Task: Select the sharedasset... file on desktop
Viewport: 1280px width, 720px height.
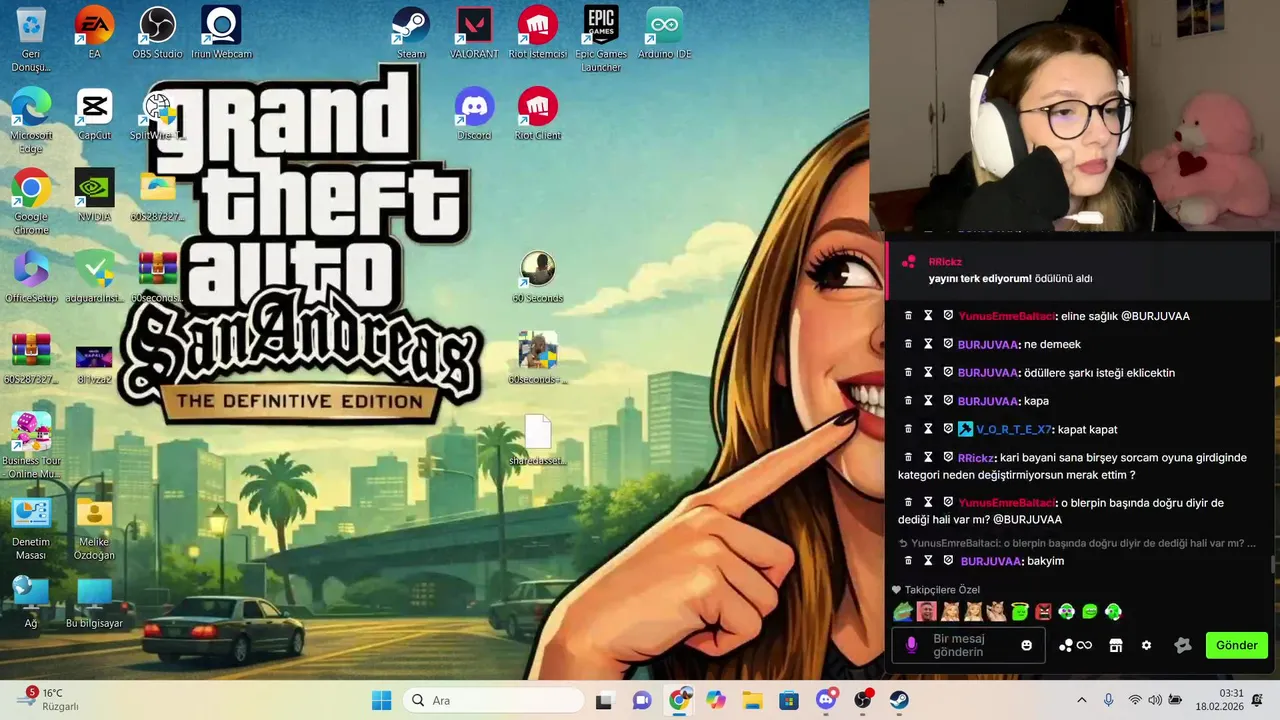Action: pyautogui.click(x=538, y=440)
